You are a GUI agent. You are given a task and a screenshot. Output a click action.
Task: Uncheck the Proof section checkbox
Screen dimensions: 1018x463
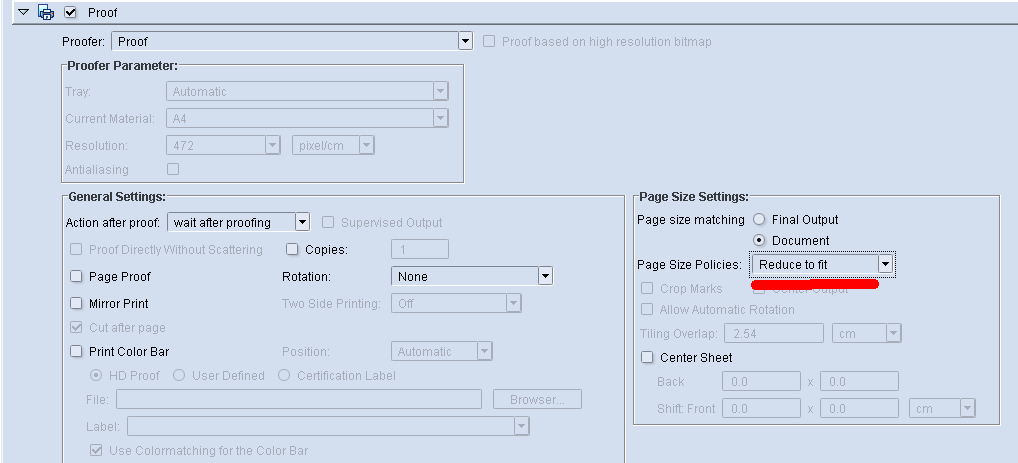(x=70, y=13)
